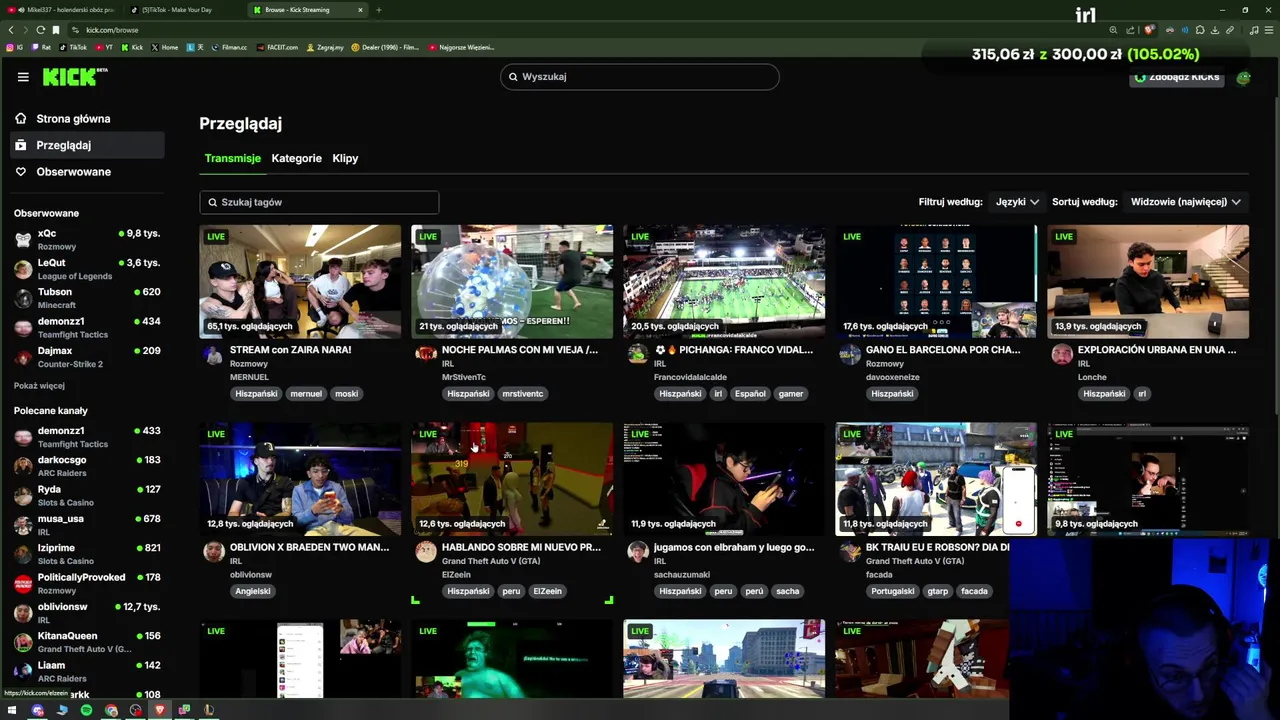Open the browser zoom magnifier icon
The height and width of the screenshot is (720, 1280).
pos(1113,30)
